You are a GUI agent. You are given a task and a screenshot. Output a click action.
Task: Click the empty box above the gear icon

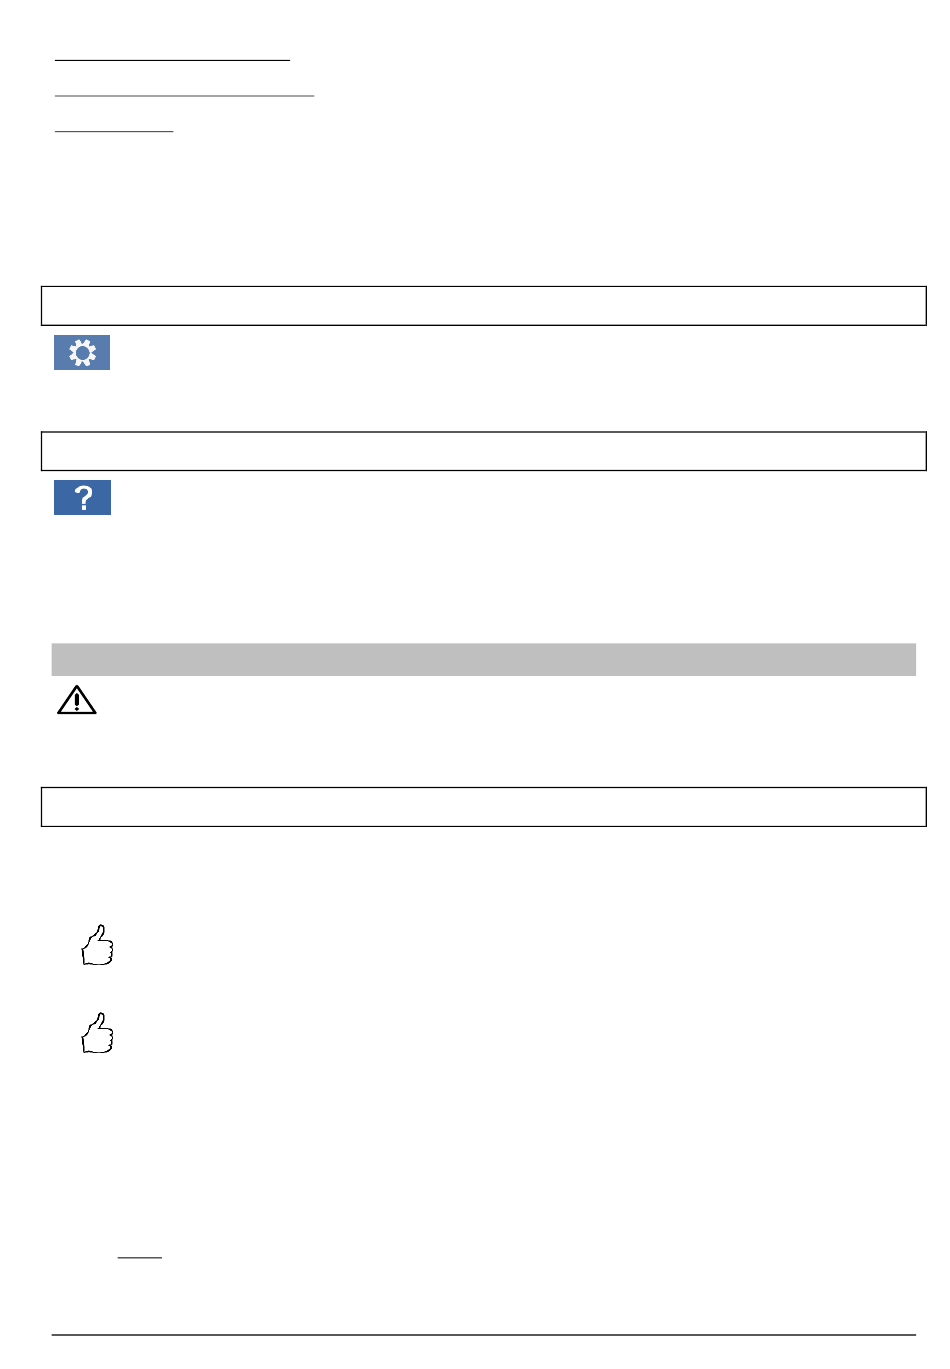click(483, 306)
